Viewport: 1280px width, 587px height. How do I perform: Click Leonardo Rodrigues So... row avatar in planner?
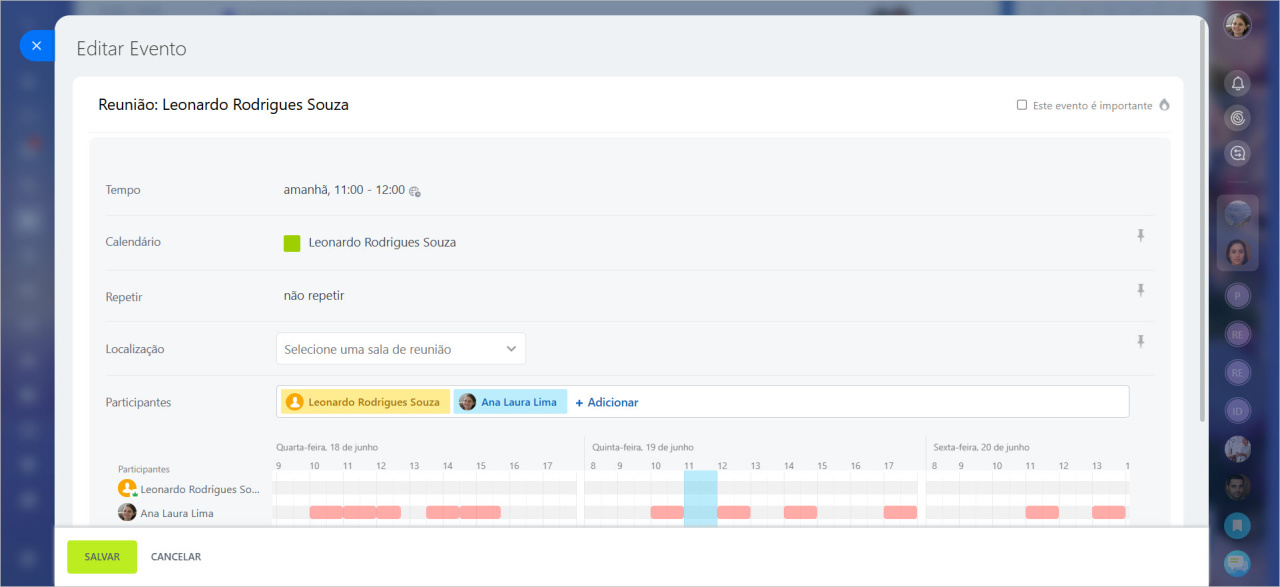(127, 489)
